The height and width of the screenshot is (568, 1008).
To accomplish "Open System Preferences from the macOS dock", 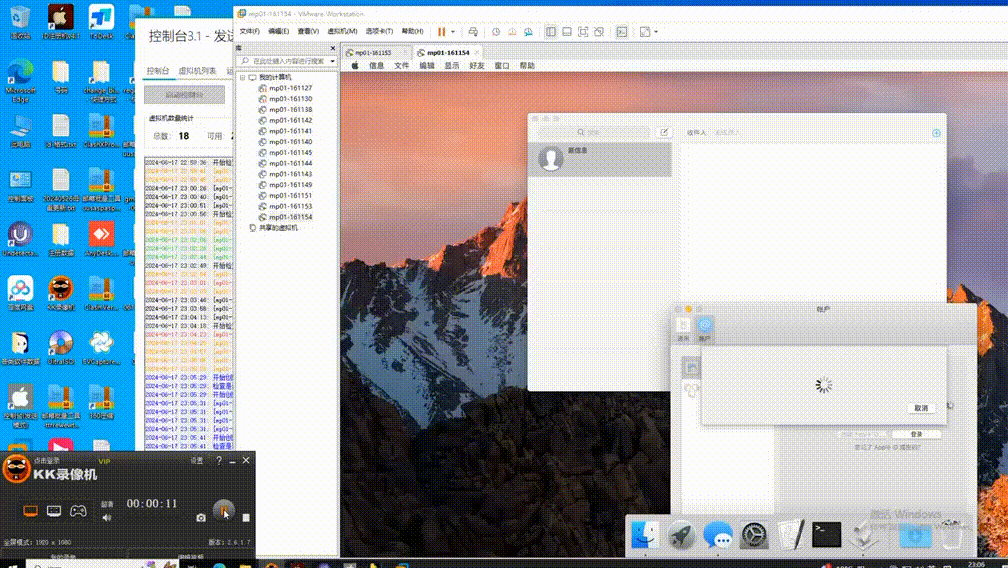I will tap(754, 535).
